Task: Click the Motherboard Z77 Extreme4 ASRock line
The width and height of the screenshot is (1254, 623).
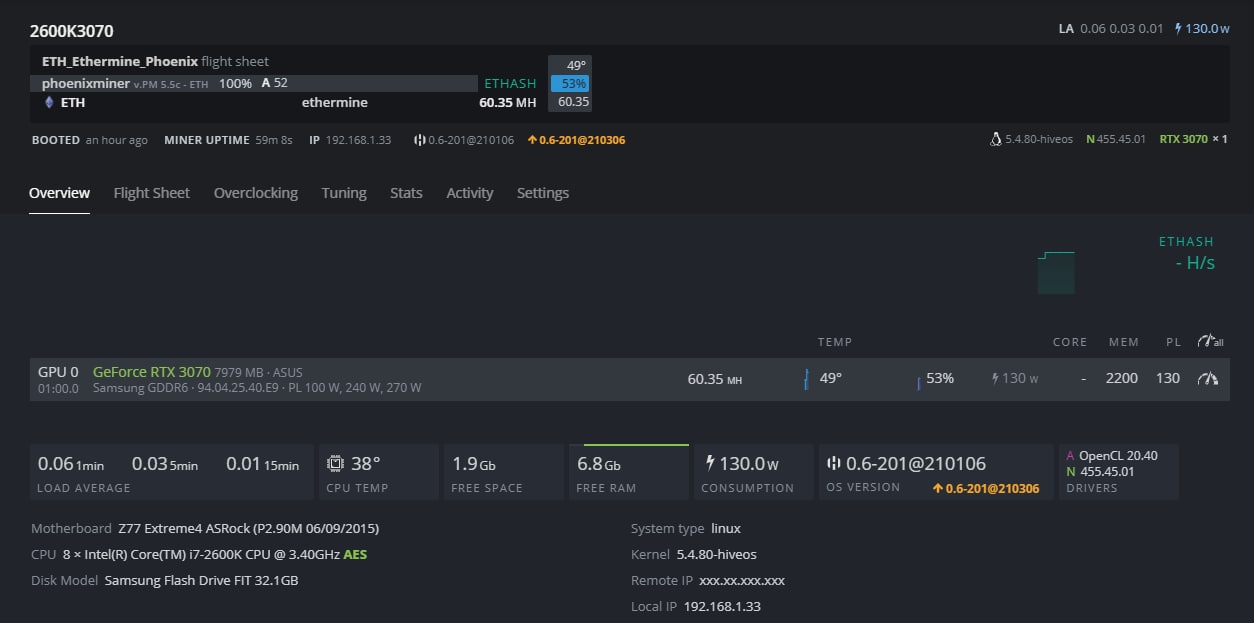Action: pos(205,528)
